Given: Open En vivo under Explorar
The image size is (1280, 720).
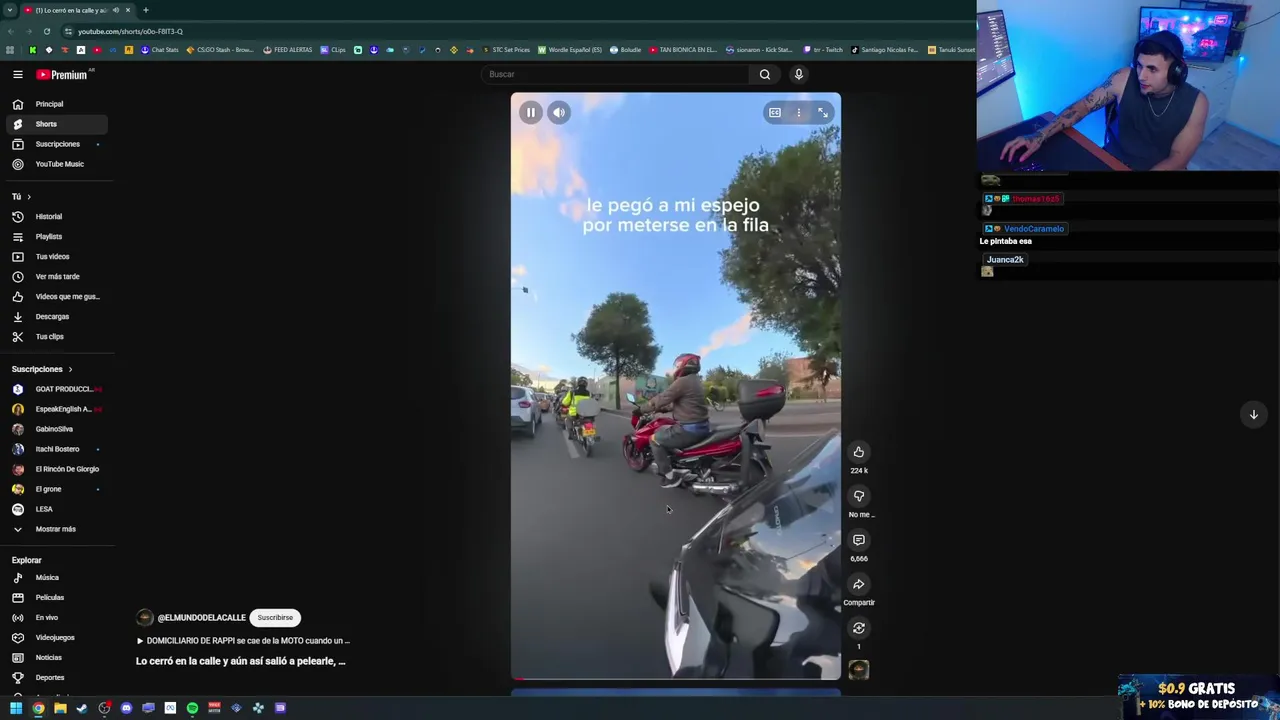Looking at the screenshot, I should coord(55,618).
